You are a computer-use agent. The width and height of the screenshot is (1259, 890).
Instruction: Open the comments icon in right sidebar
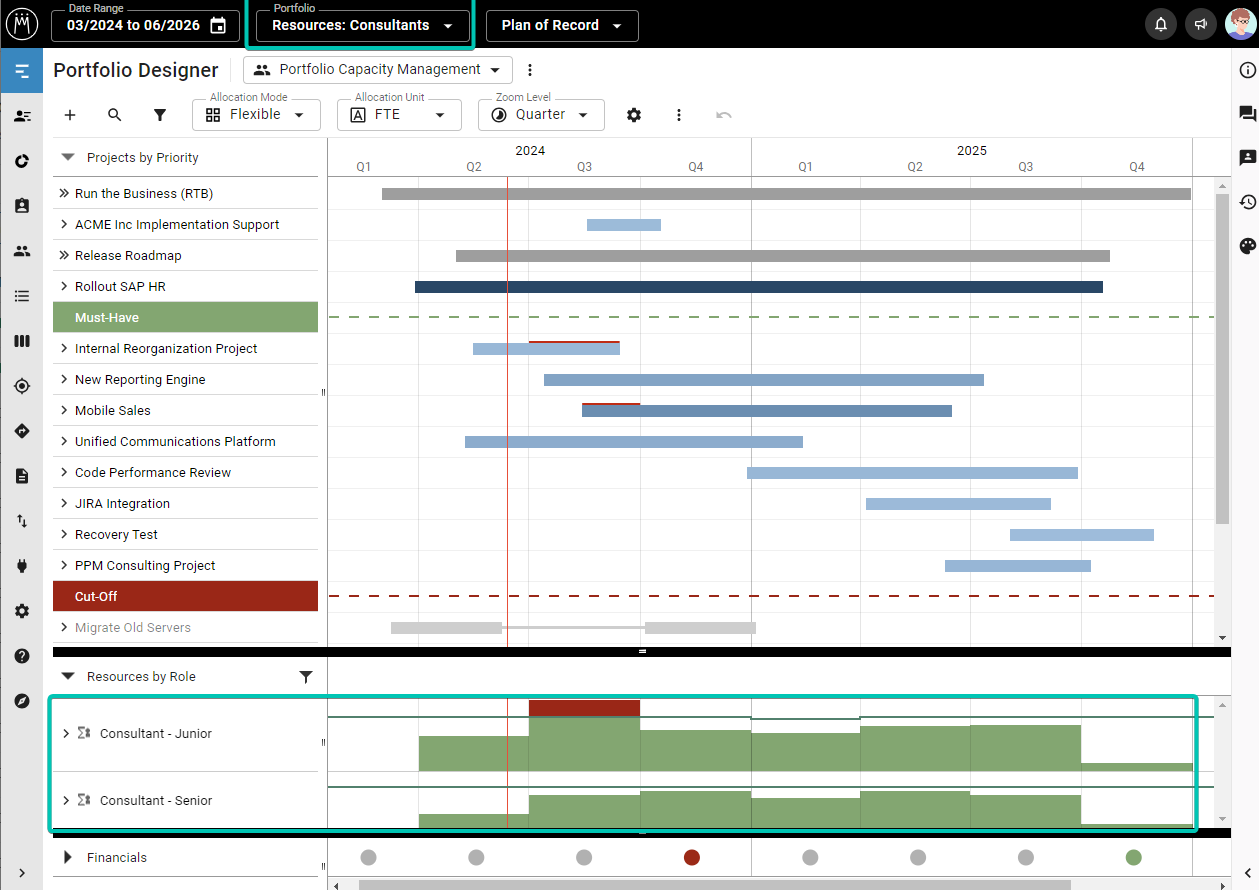(1247, 114)
